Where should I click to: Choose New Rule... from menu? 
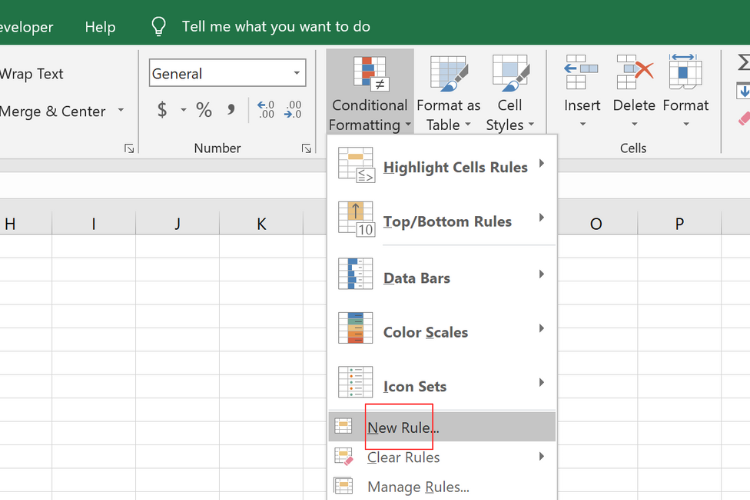442,426
